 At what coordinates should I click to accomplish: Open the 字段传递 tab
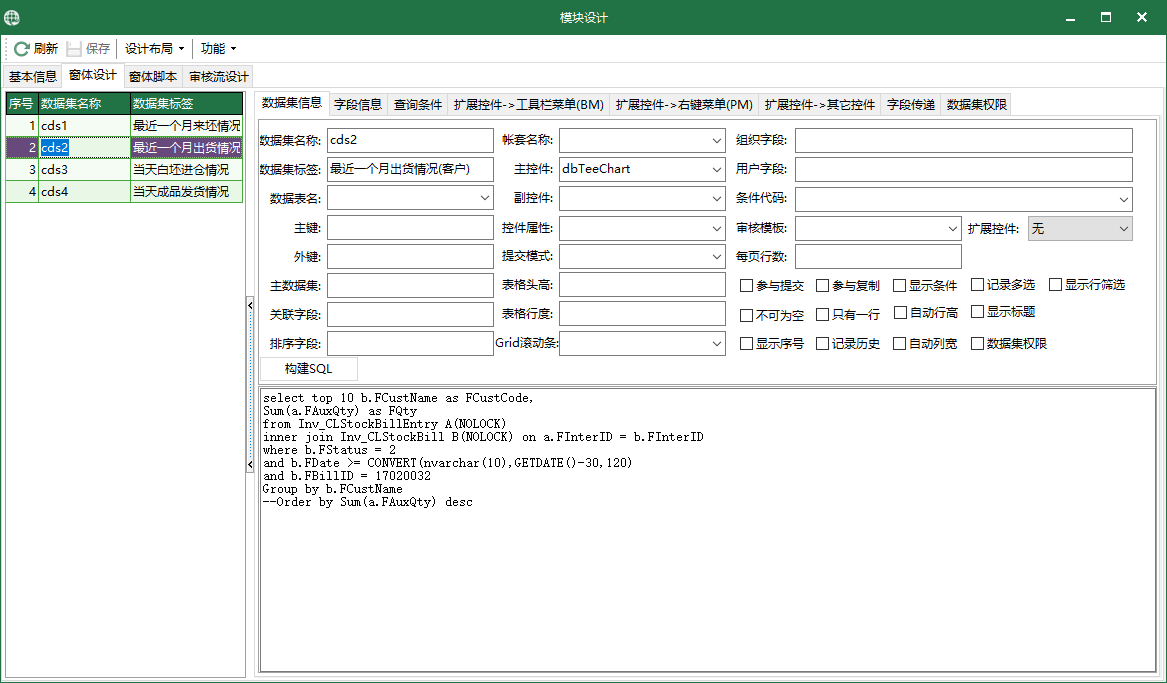[x=911, y=105]
